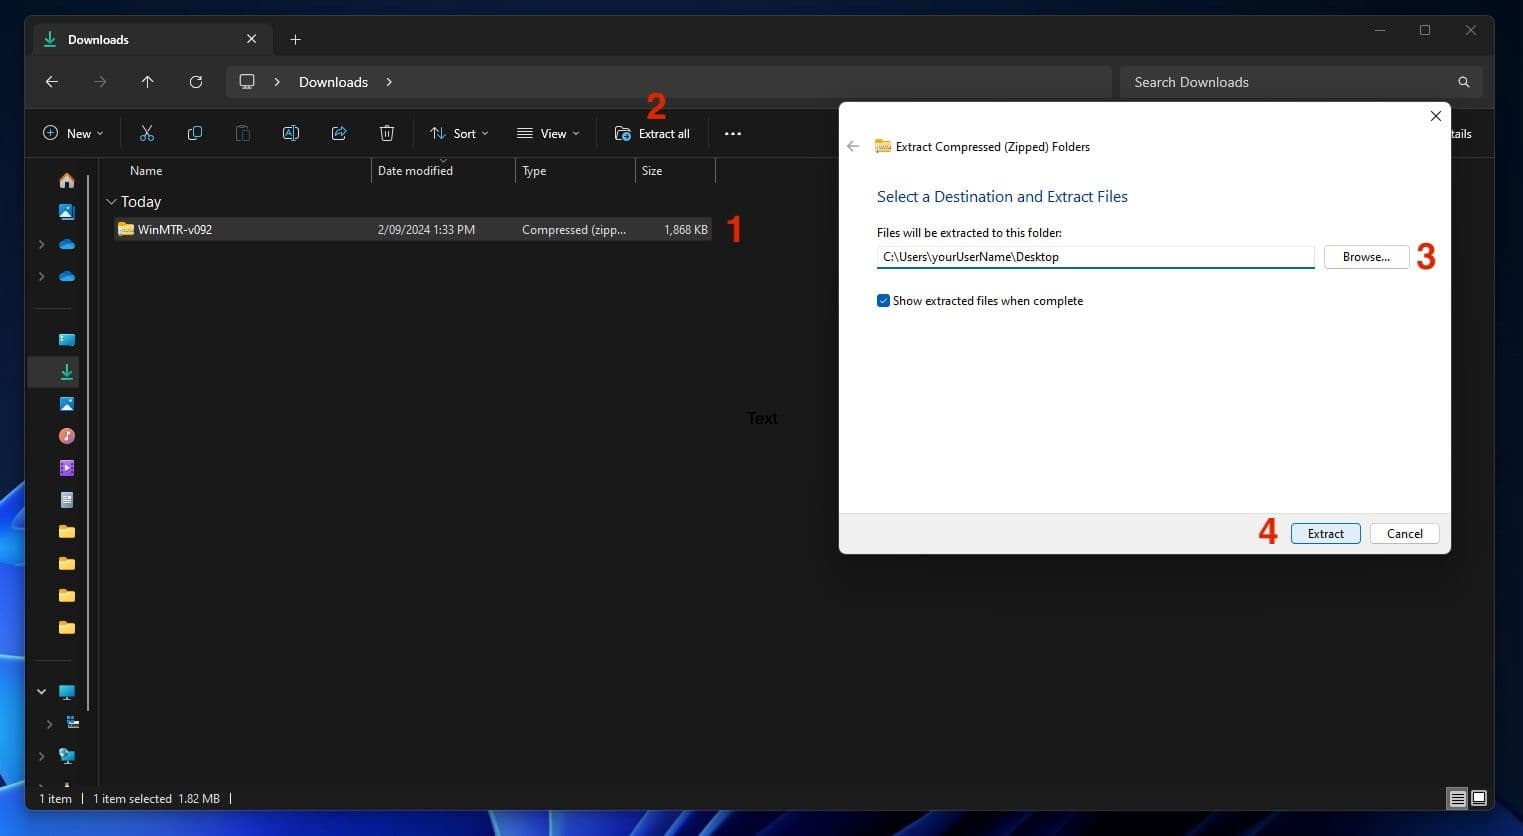The width and height of the screenshot is (1523, 836).
Task: Open Gallery in the navigation pane
Action: click(67, 212)
